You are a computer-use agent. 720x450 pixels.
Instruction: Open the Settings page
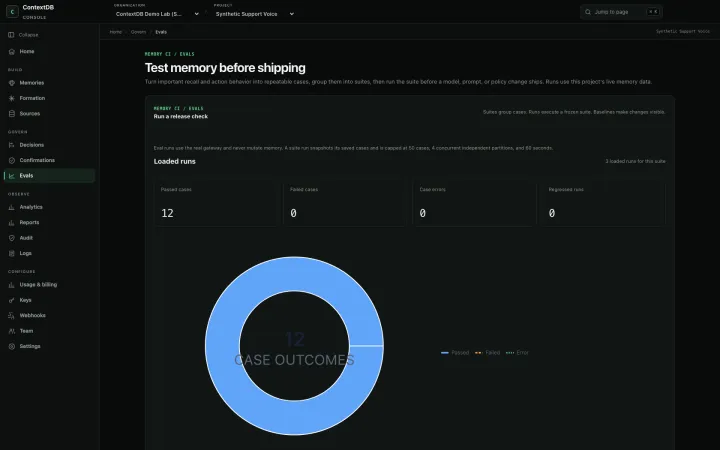[x=49, y=346]
